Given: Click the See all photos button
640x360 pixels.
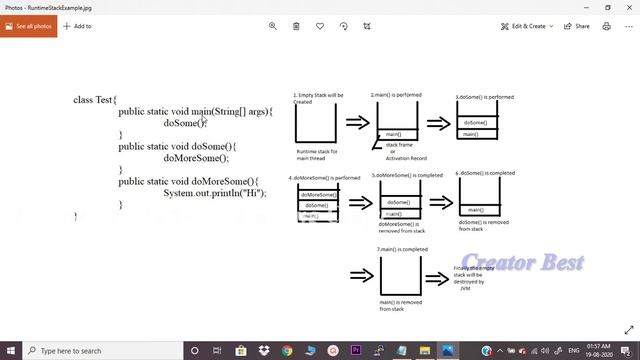Looking at the screenshot, I should pyautogui.click(x=29, y=26).
